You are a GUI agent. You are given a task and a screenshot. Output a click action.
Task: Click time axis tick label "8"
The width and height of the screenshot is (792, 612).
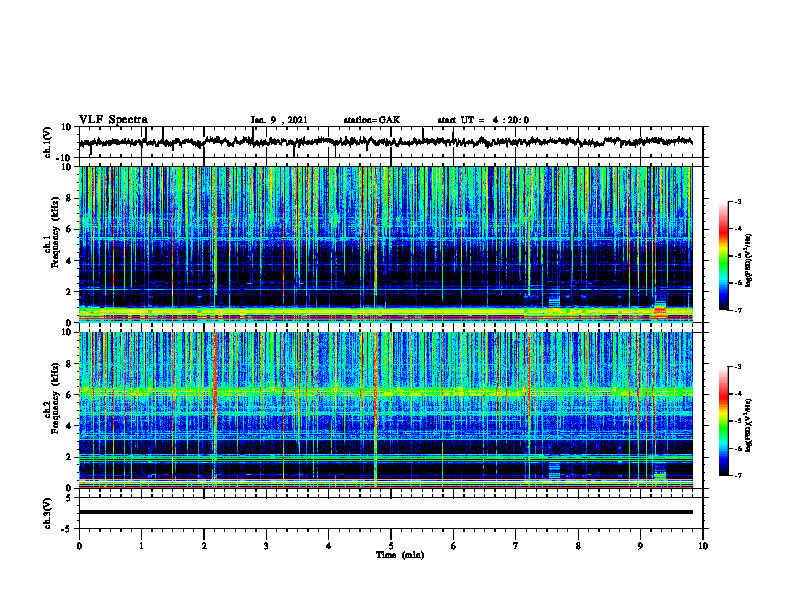point(578,546)
